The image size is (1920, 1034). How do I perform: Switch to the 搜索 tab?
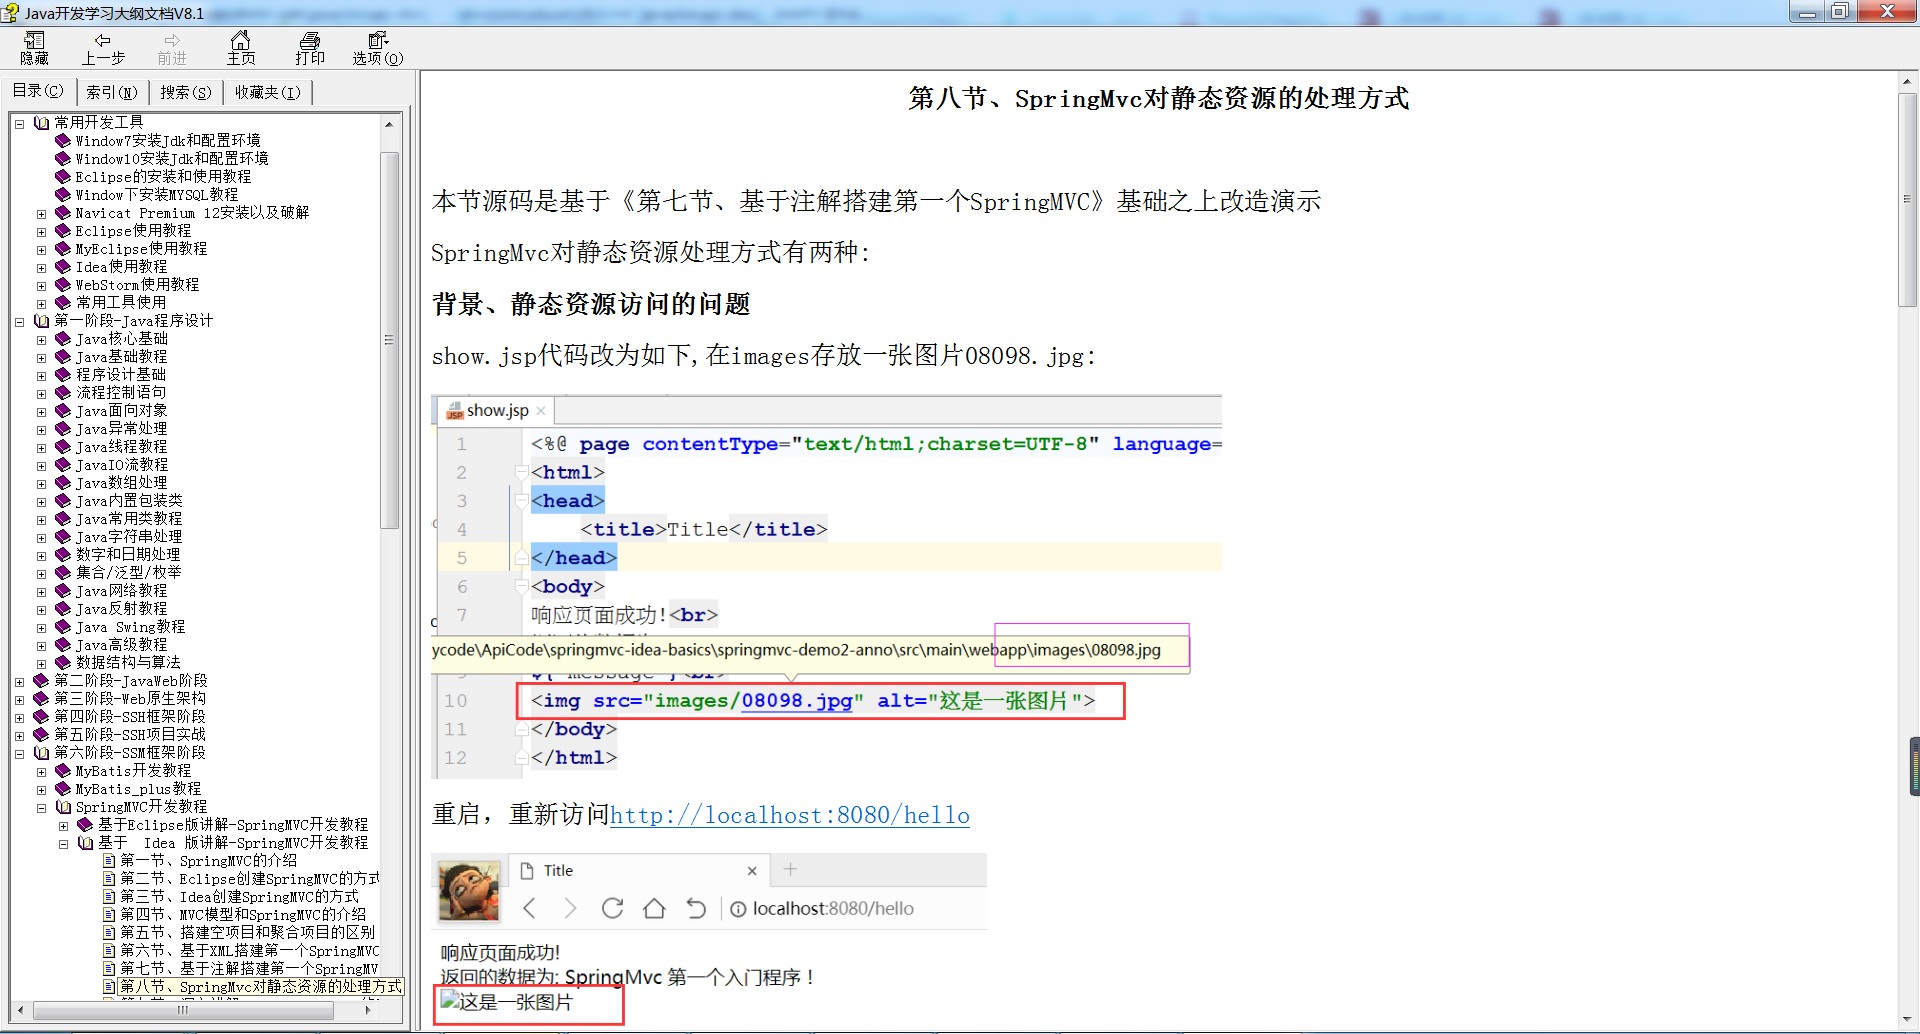186,92
